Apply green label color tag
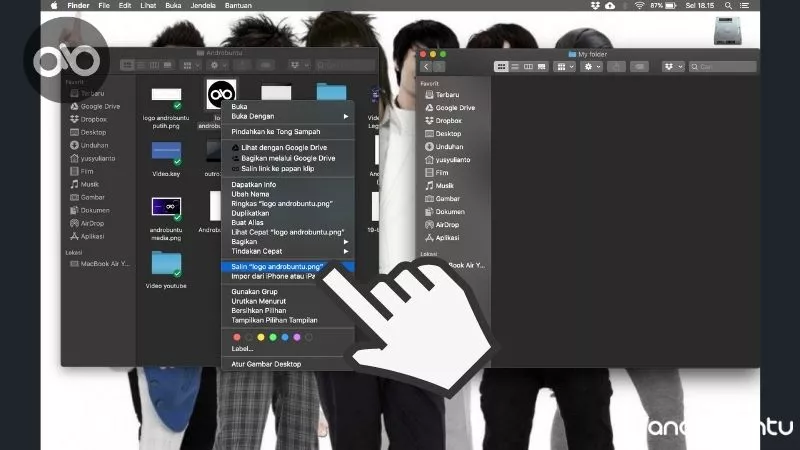Screen dimensions: 800x450 click(x=273, y=337)
